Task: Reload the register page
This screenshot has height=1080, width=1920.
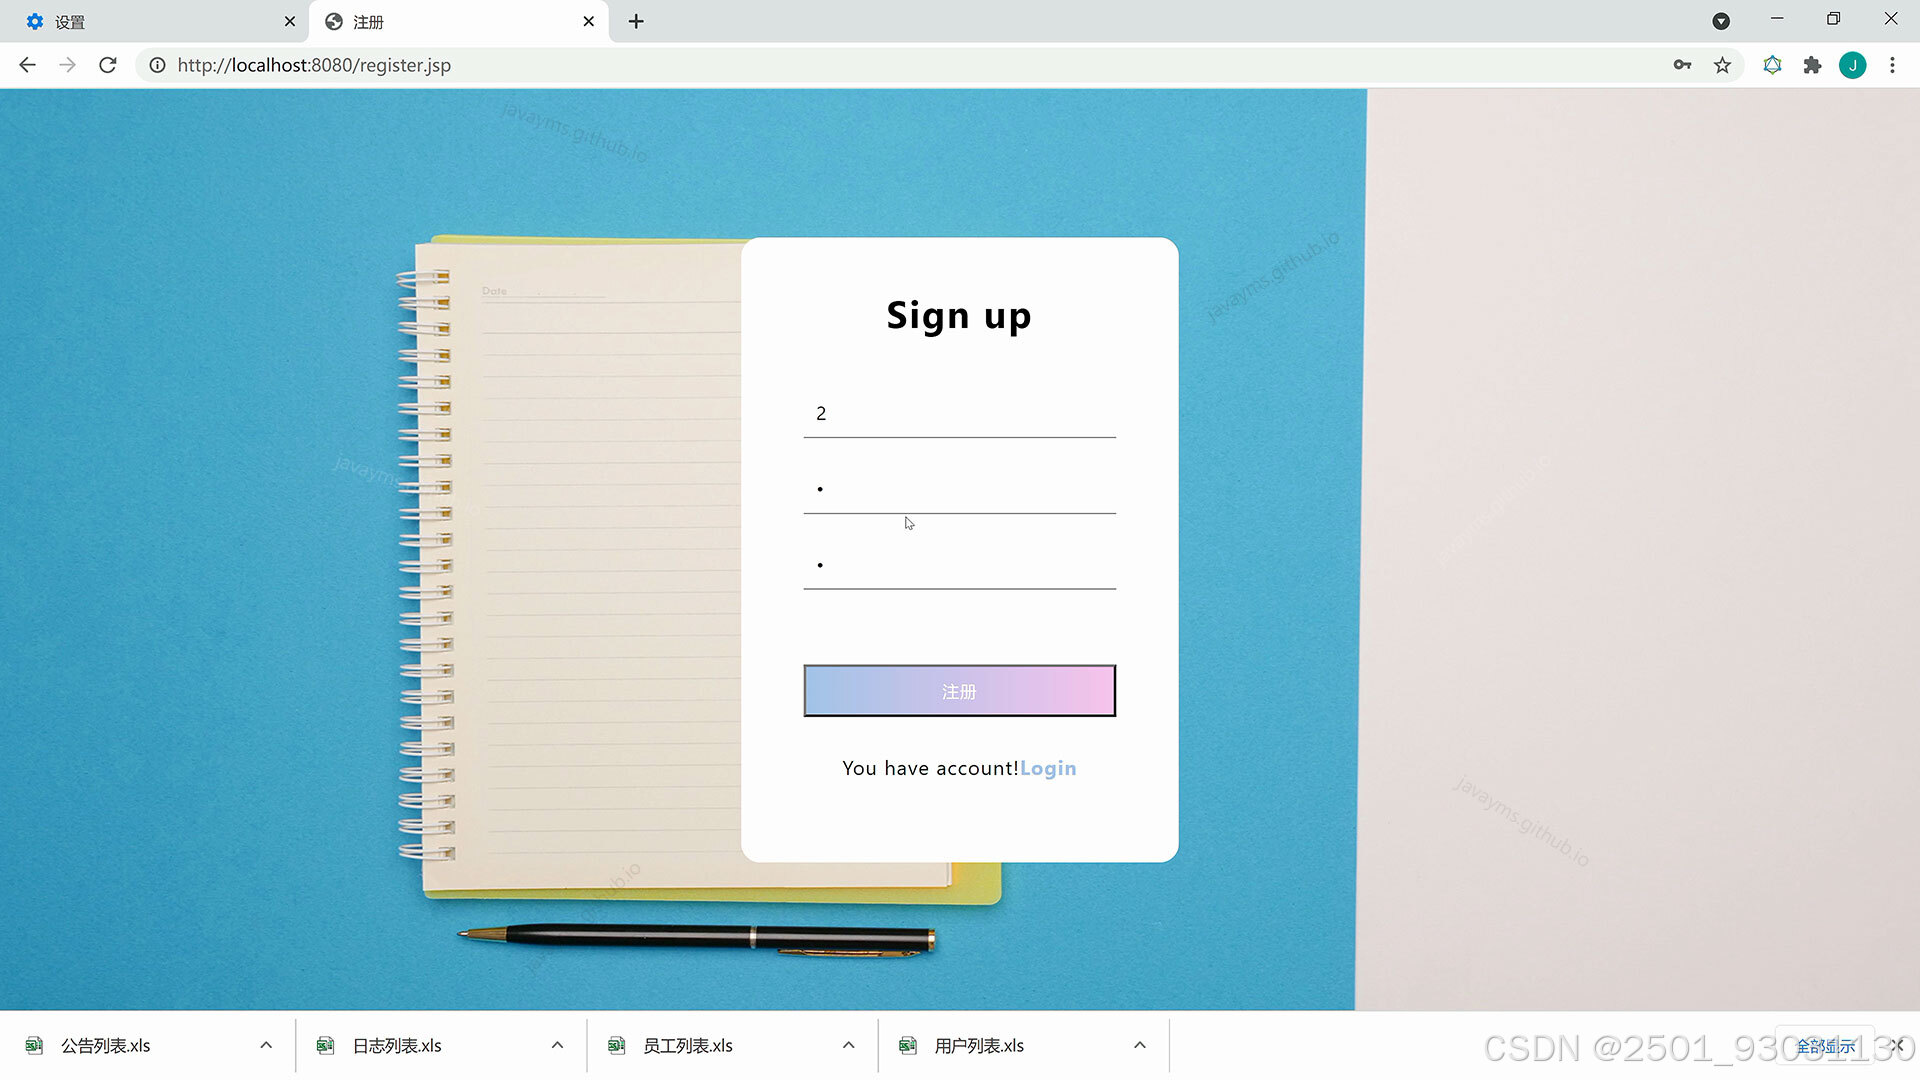Action: (x=108, y=65)
